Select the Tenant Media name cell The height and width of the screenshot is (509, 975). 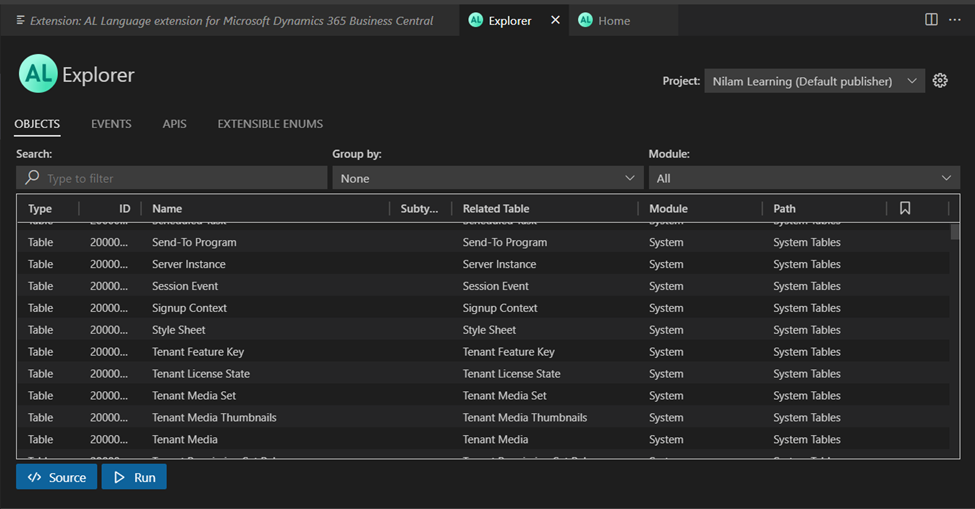(x=185, y=439)
